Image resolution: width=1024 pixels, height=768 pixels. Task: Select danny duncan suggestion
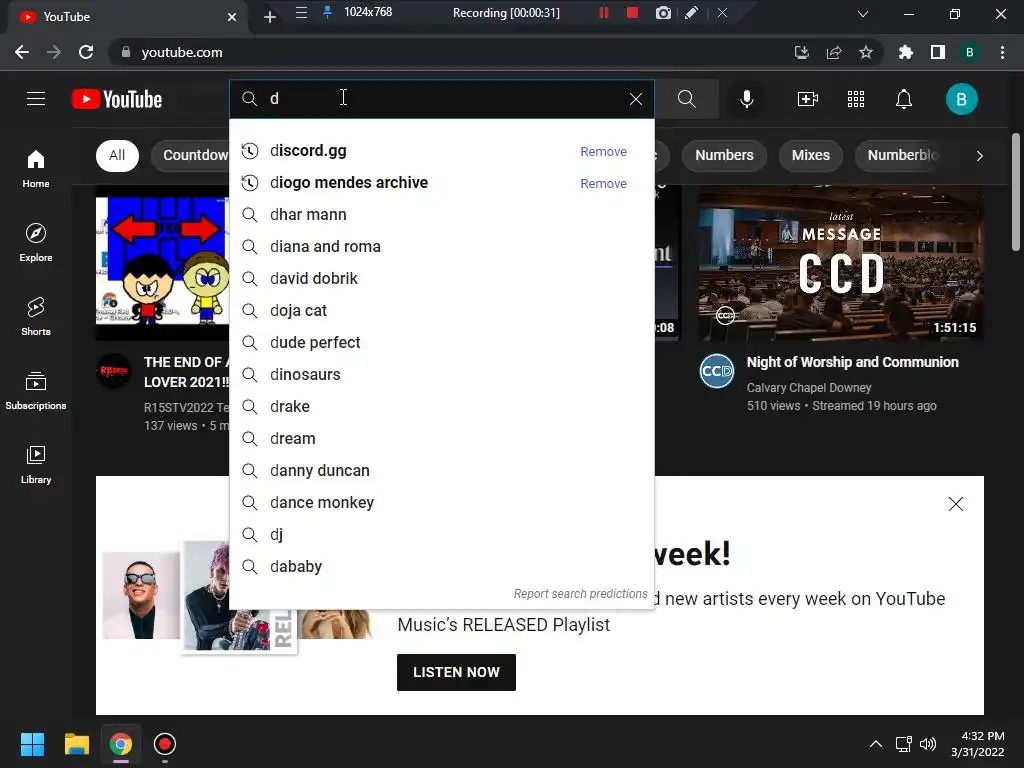tap(441, 471)
